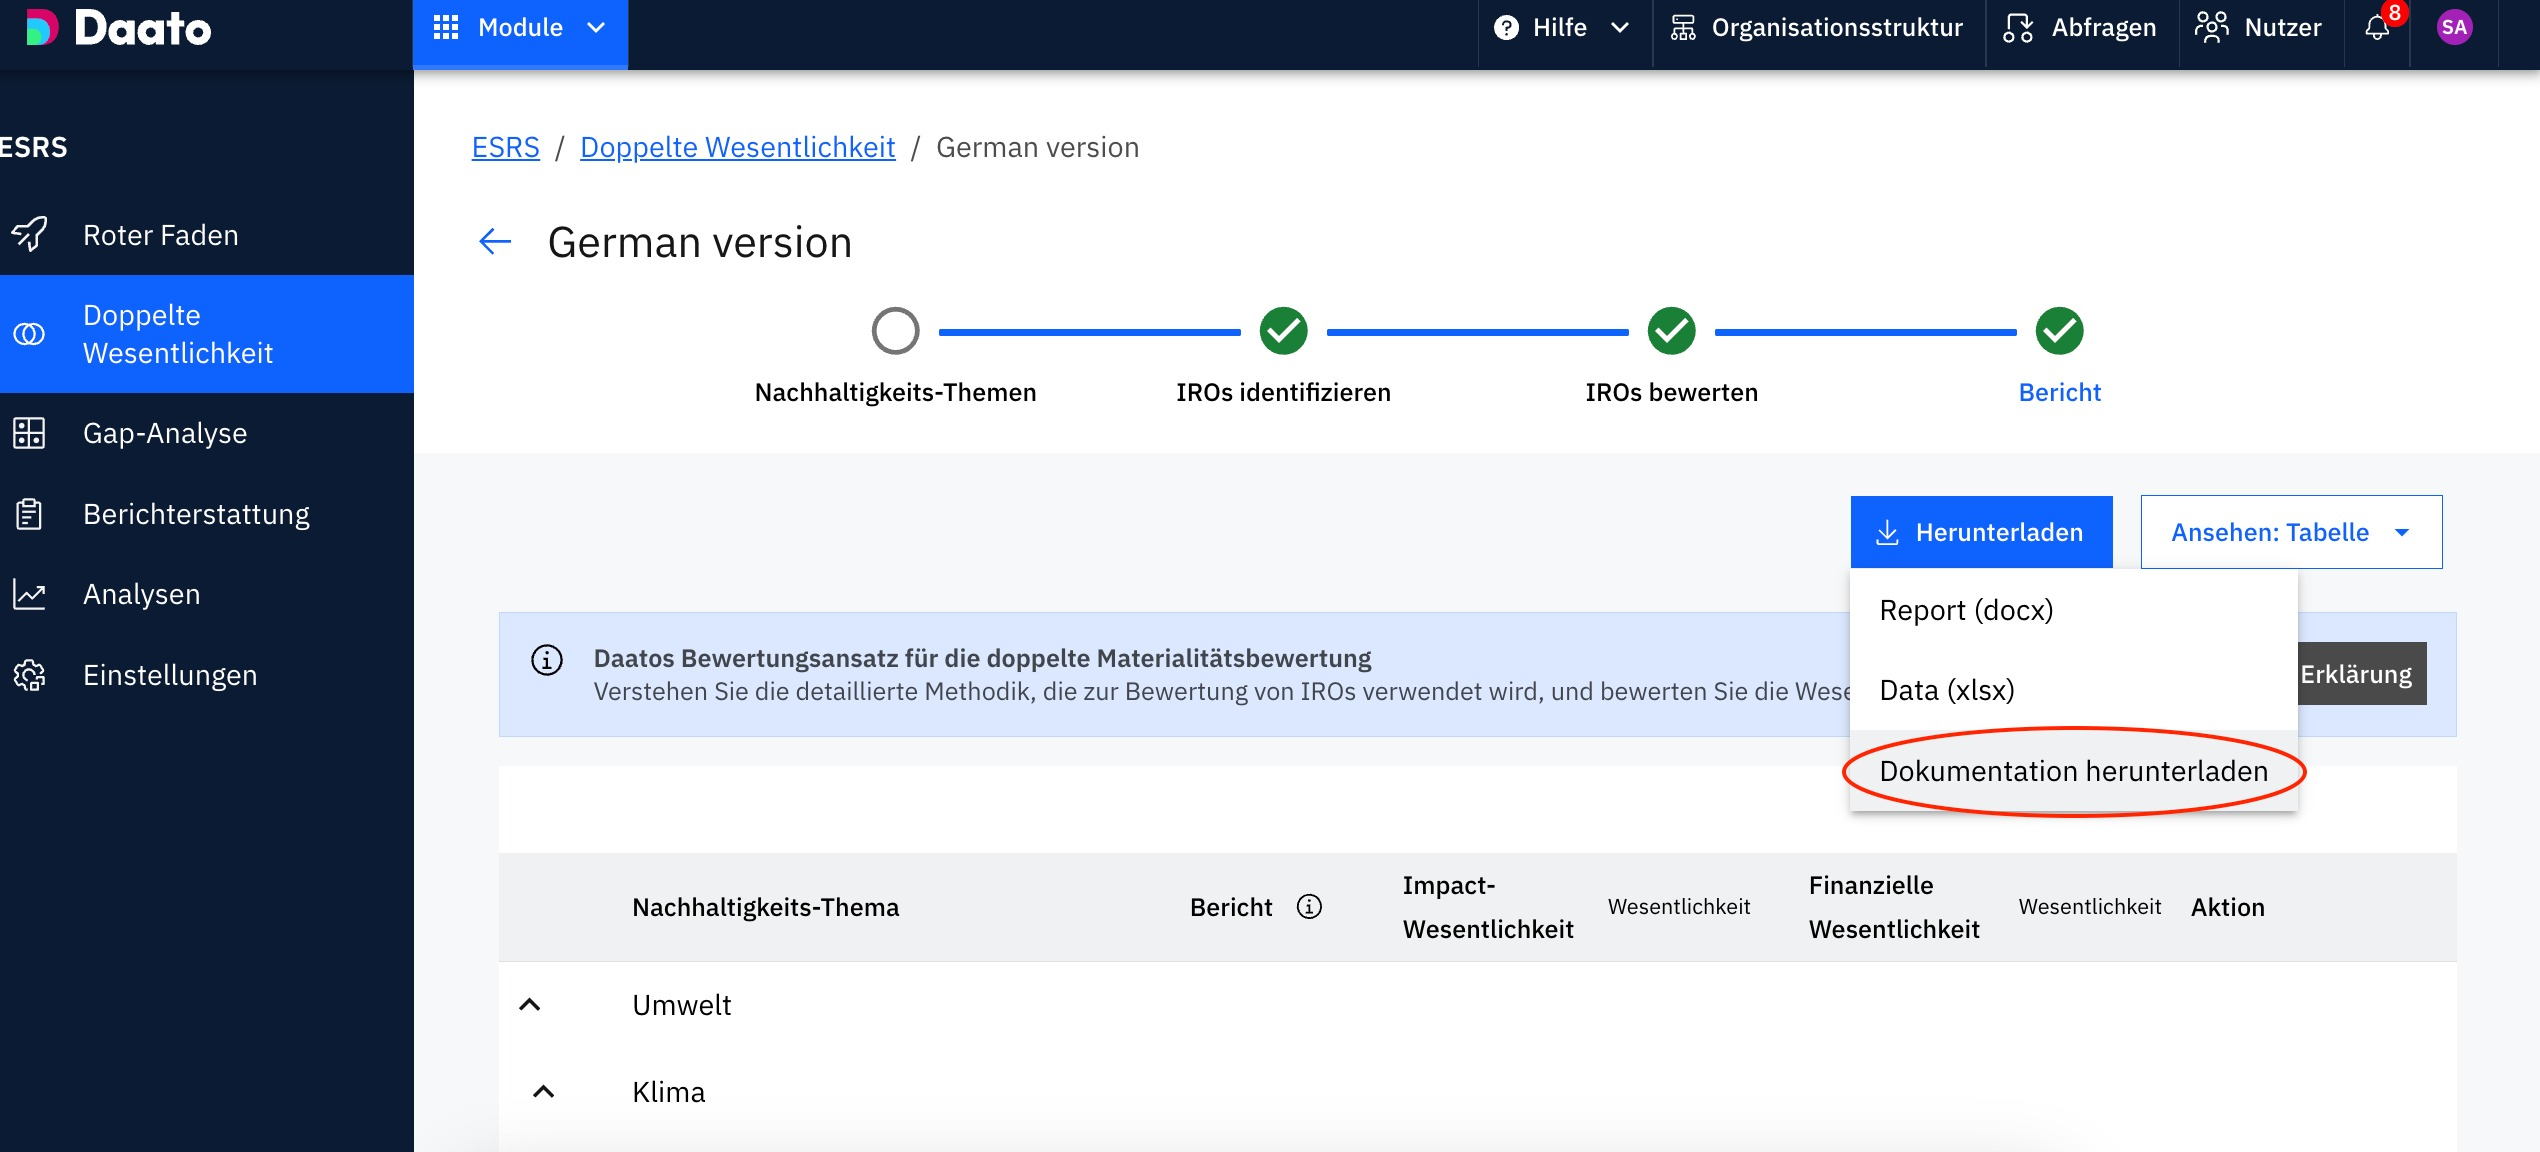Select the IROs identifizieren step checkmark
This screenshot has height=1152, width=2540.
tap(1283, 331)
